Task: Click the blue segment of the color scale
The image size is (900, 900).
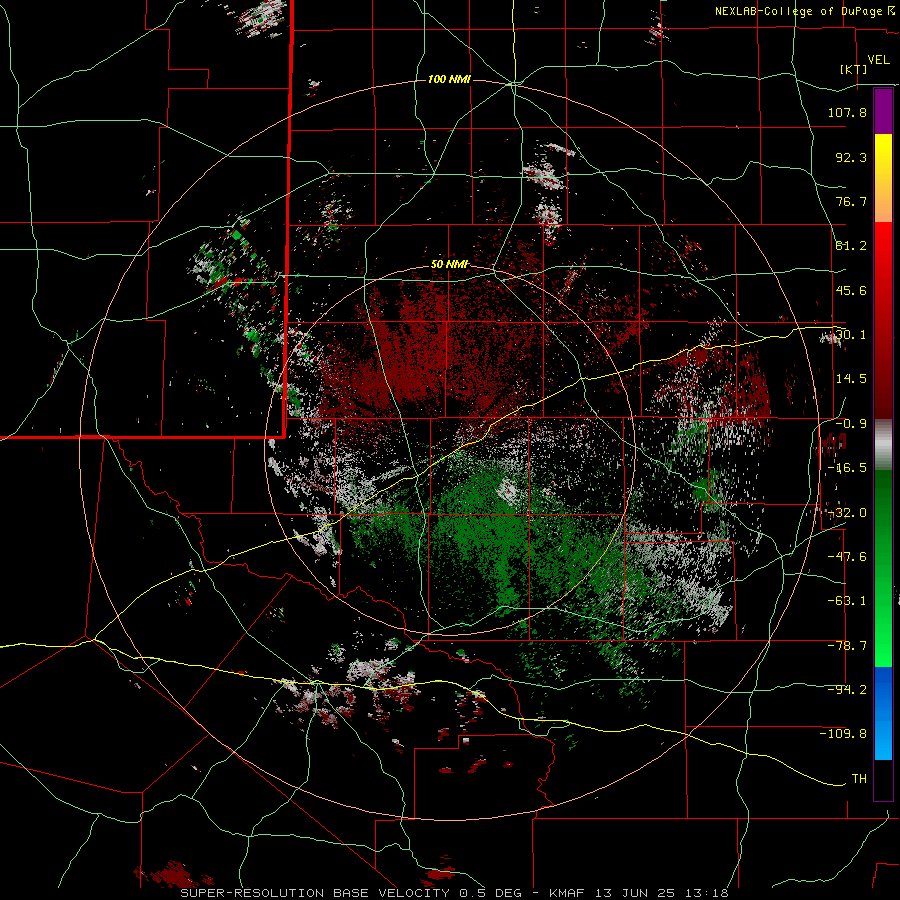Action: (x=883, y=713)
